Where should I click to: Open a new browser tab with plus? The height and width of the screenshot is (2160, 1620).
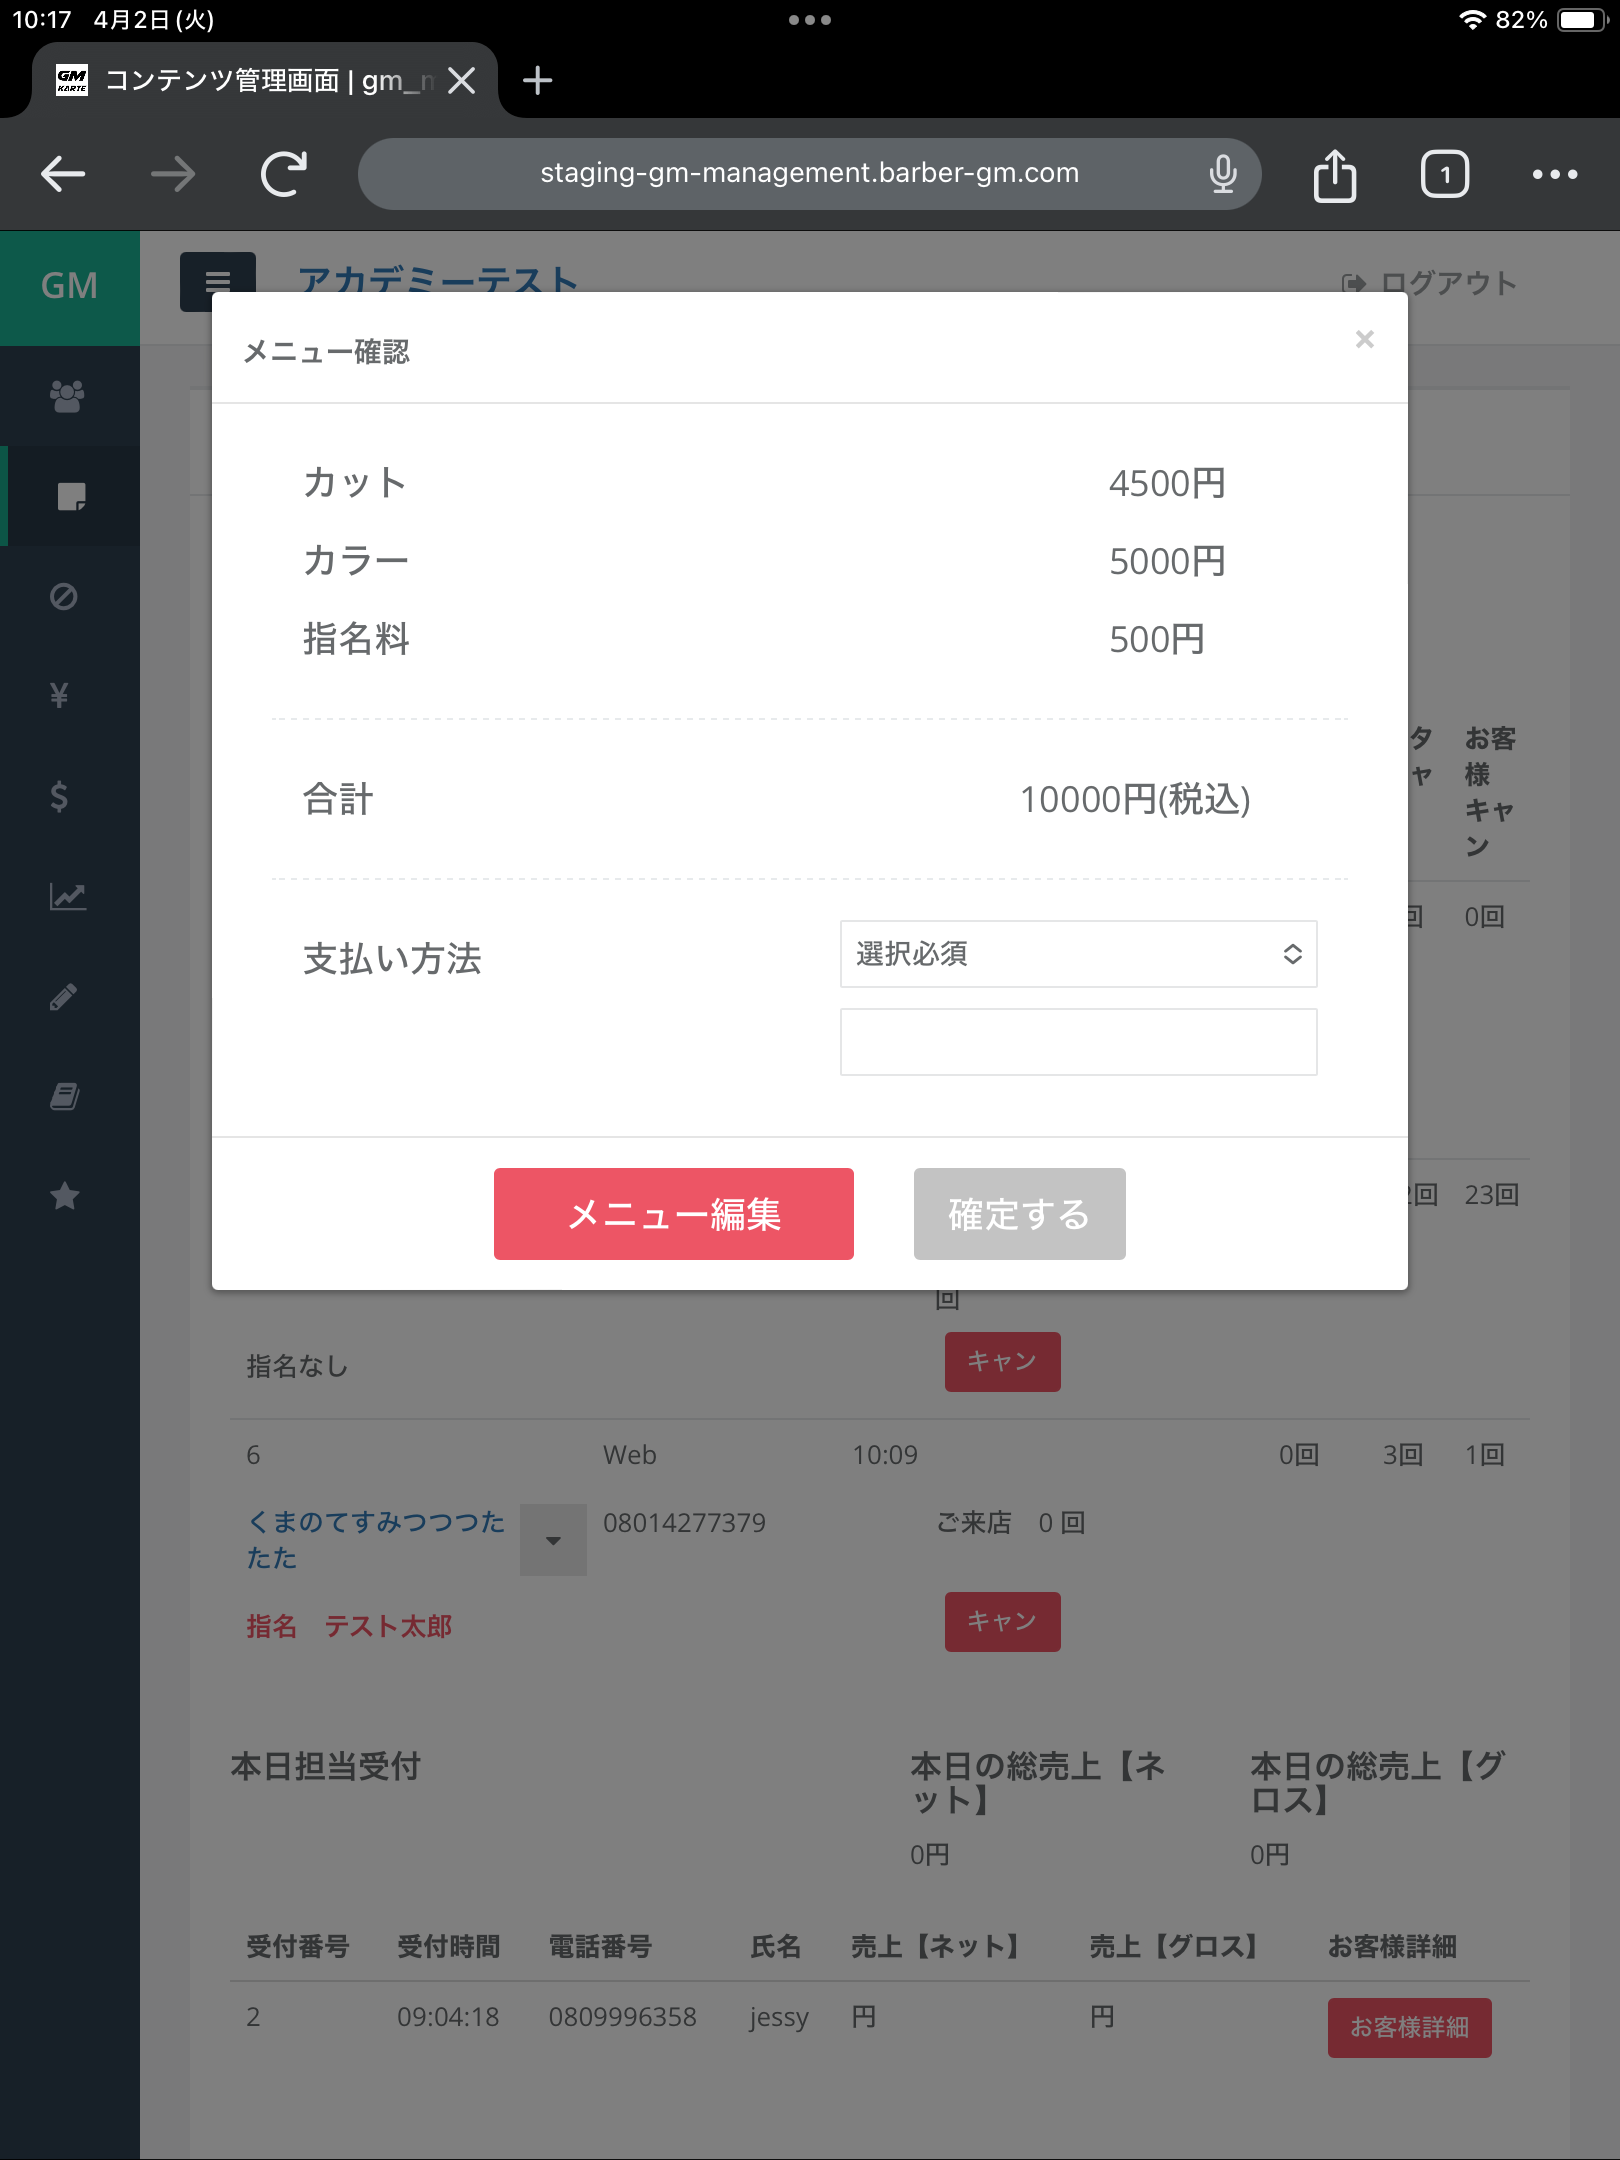[537, 81]
